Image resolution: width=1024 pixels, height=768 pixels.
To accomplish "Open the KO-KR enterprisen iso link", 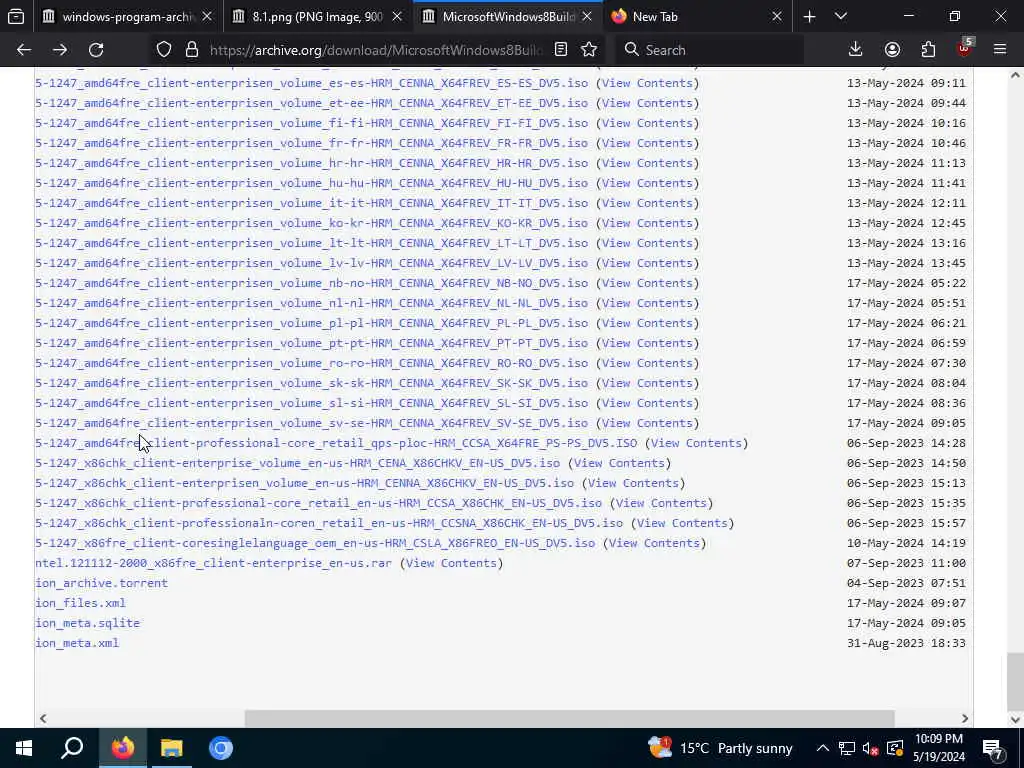I will [x=312, y=223].
